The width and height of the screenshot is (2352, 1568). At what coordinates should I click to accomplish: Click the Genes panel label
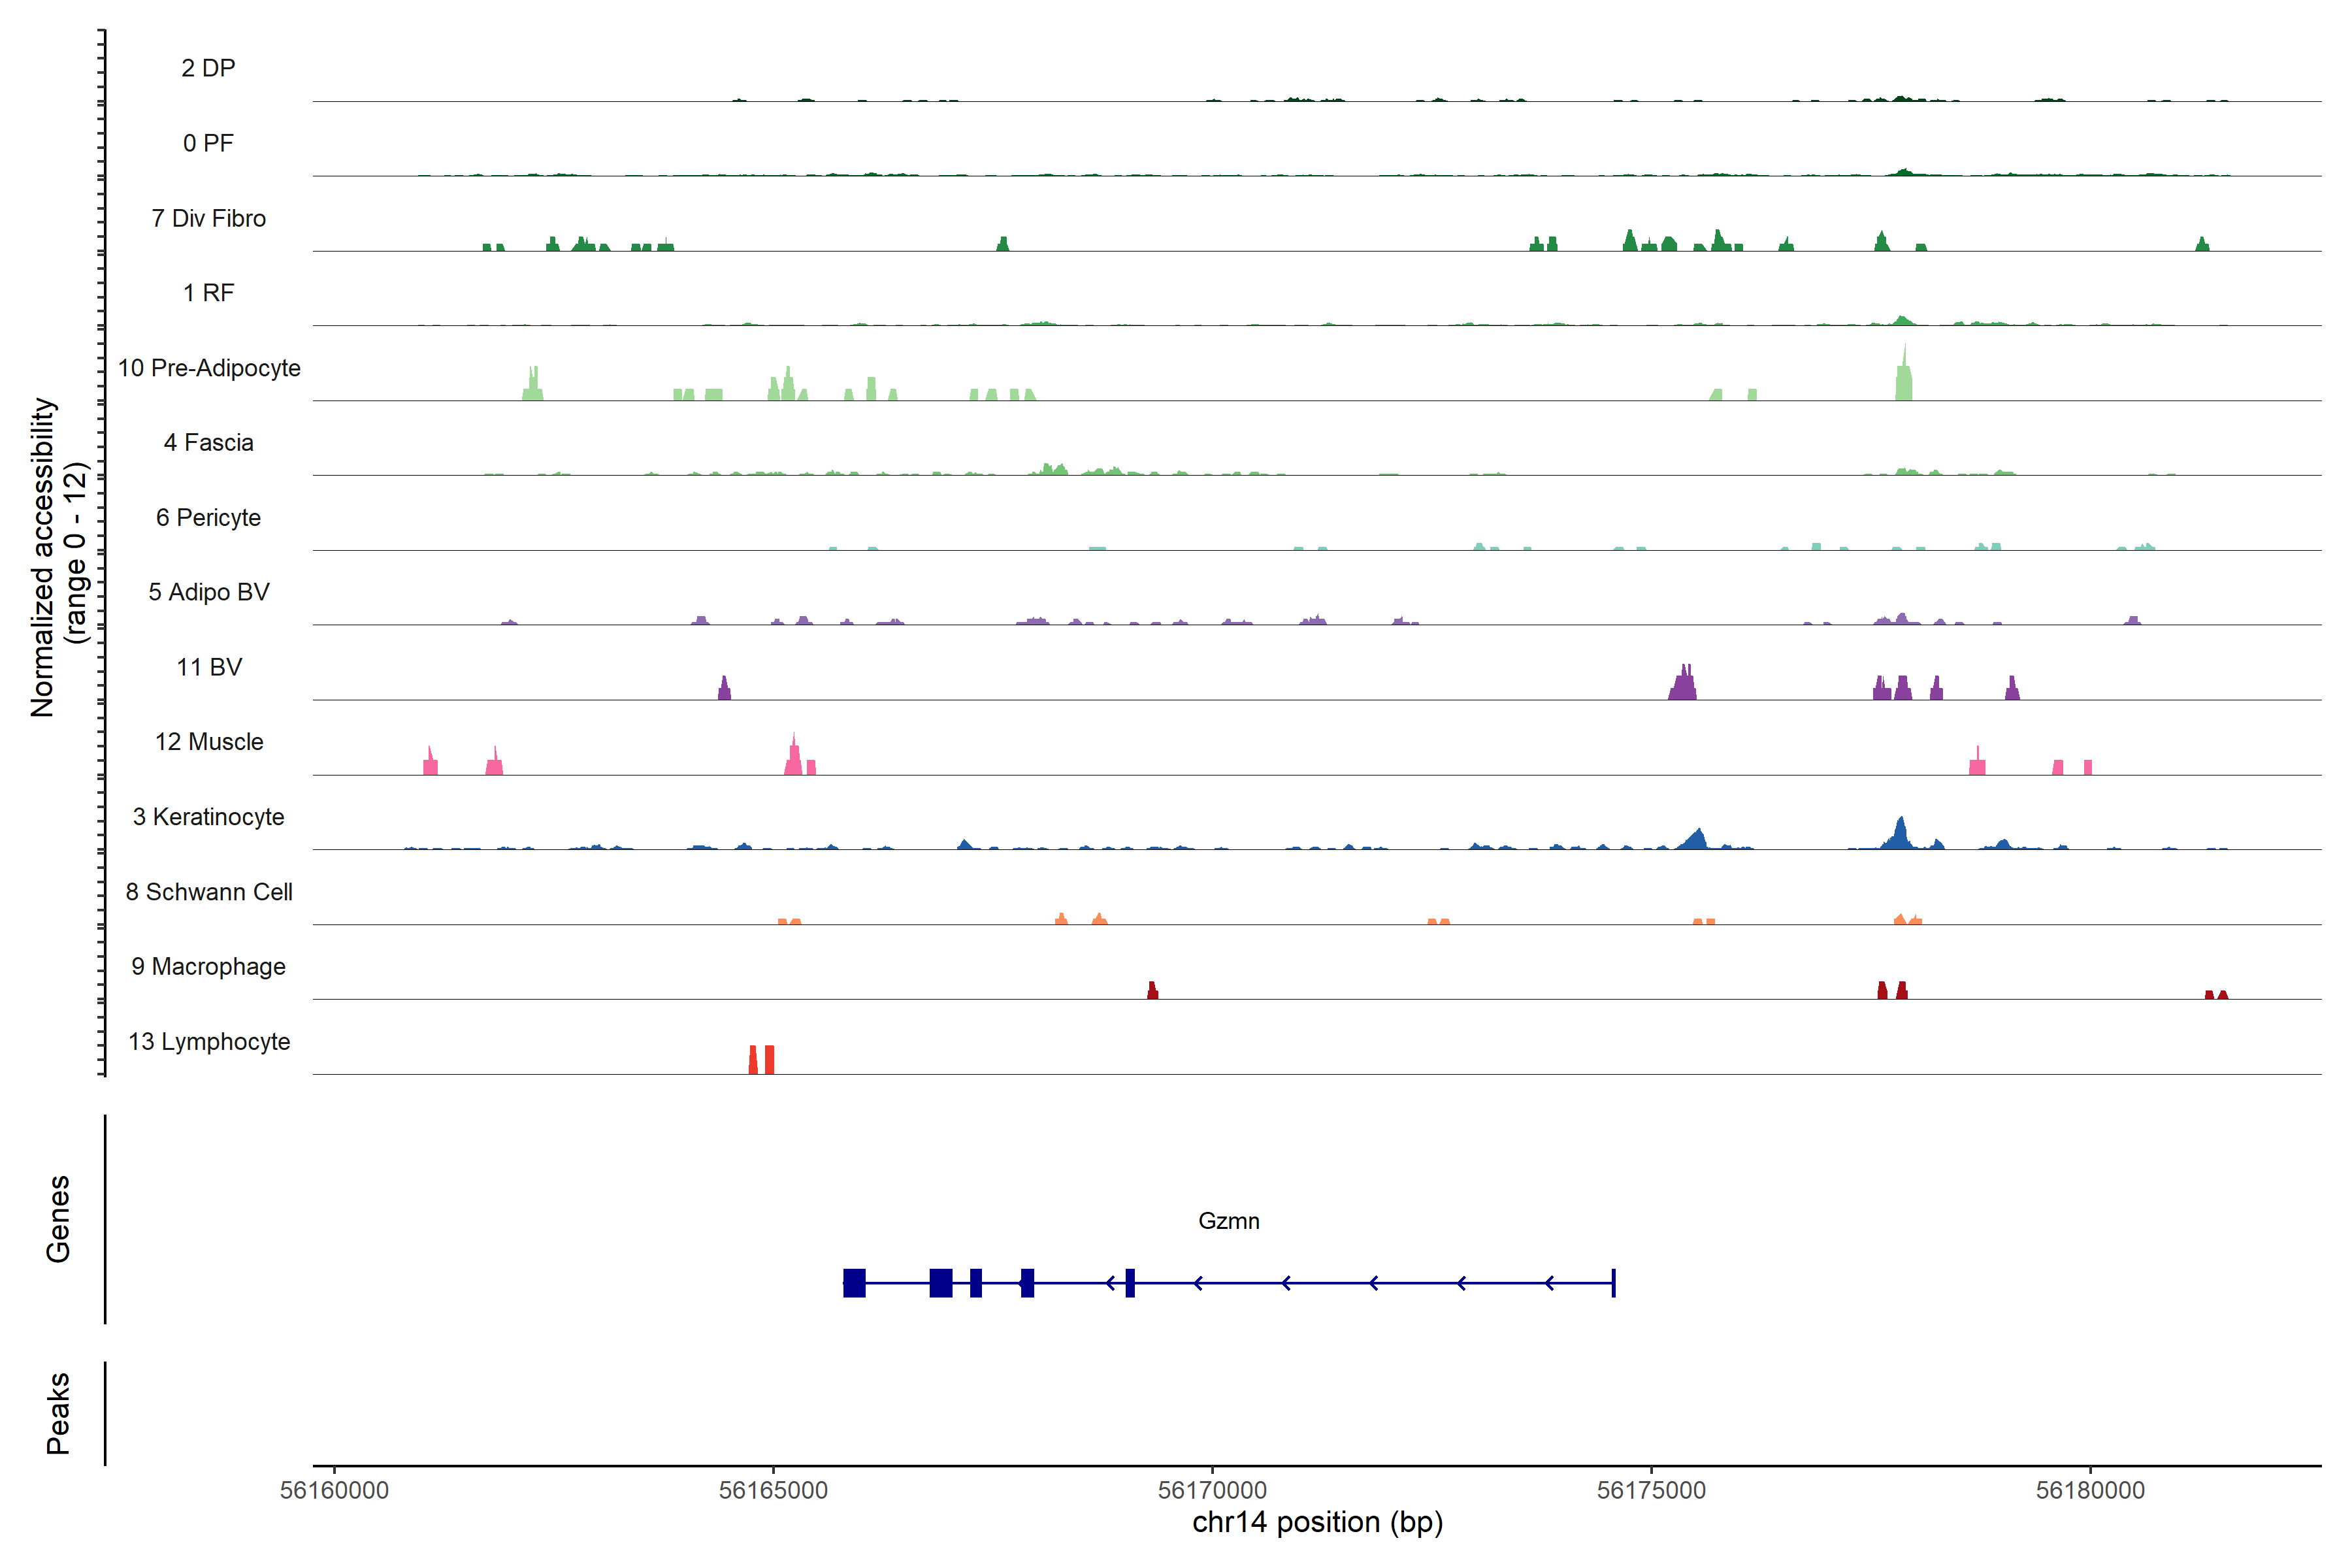(58, 1218)
